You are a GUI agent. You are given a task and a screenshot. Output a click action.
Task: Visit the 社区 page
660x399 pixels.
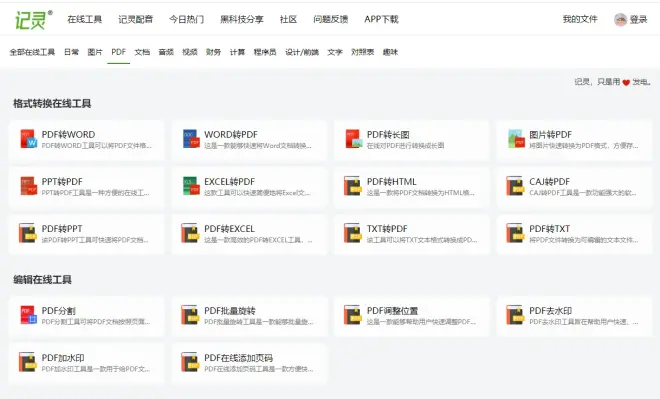click(x=288, y=19)
